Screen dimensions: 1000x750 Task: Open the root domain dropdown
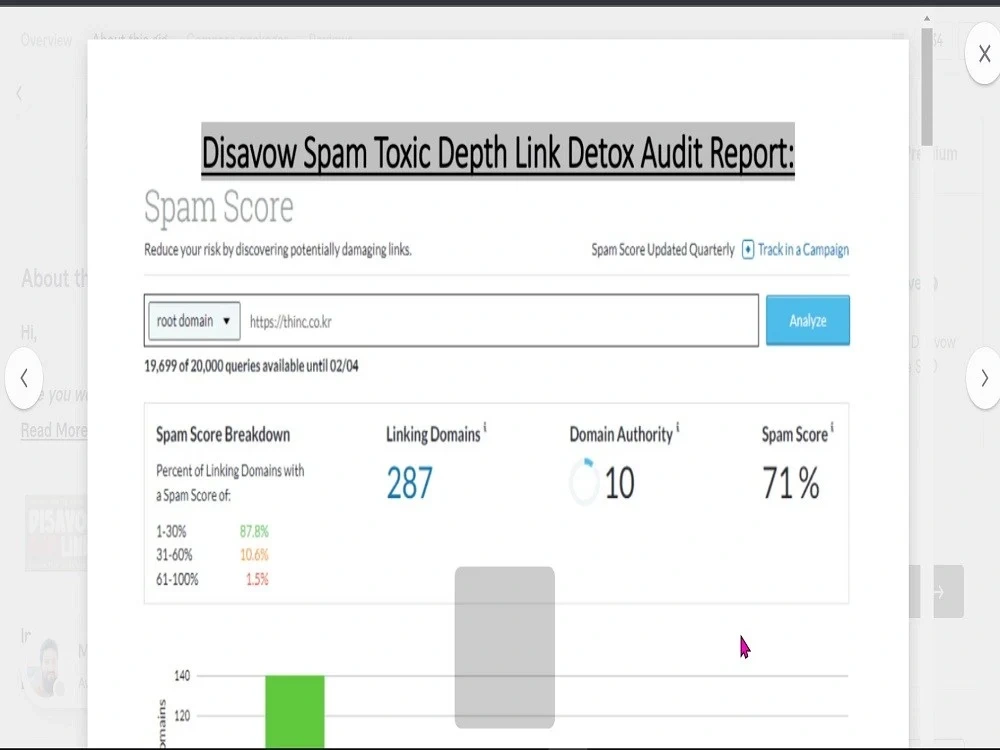194,321
